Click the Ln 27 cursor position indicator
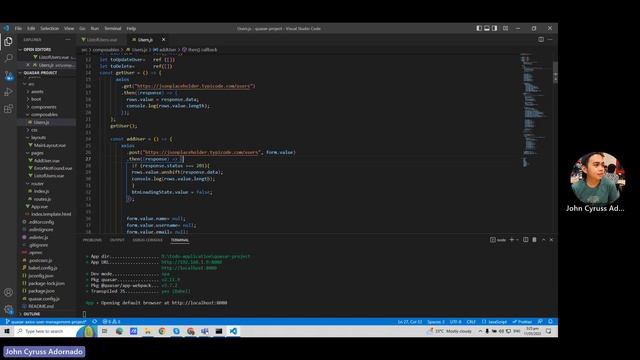 (410, 322)
